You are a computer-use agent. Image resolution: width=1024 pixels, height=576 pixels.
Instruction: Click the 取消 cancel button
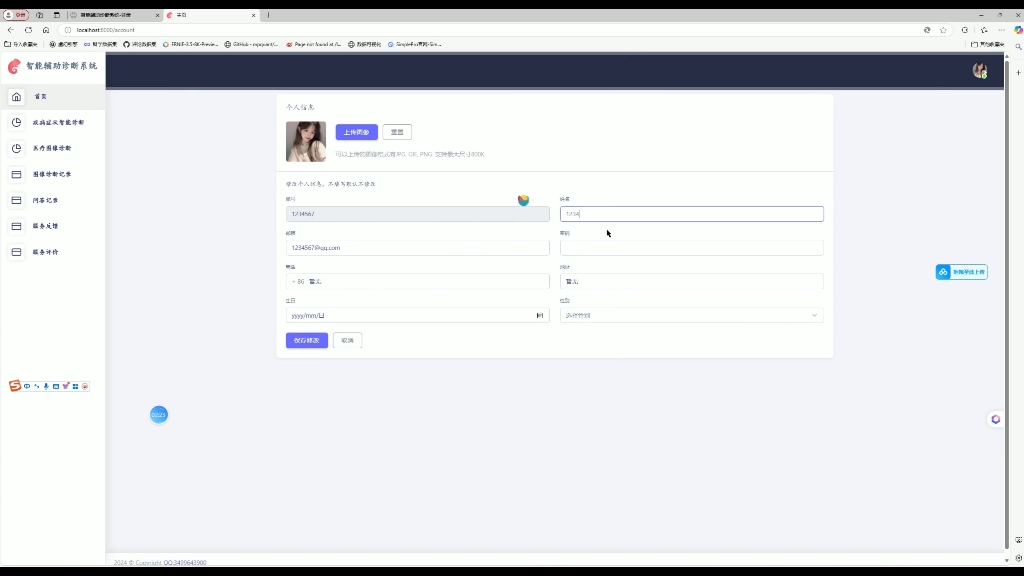click(x=347, y=340)
